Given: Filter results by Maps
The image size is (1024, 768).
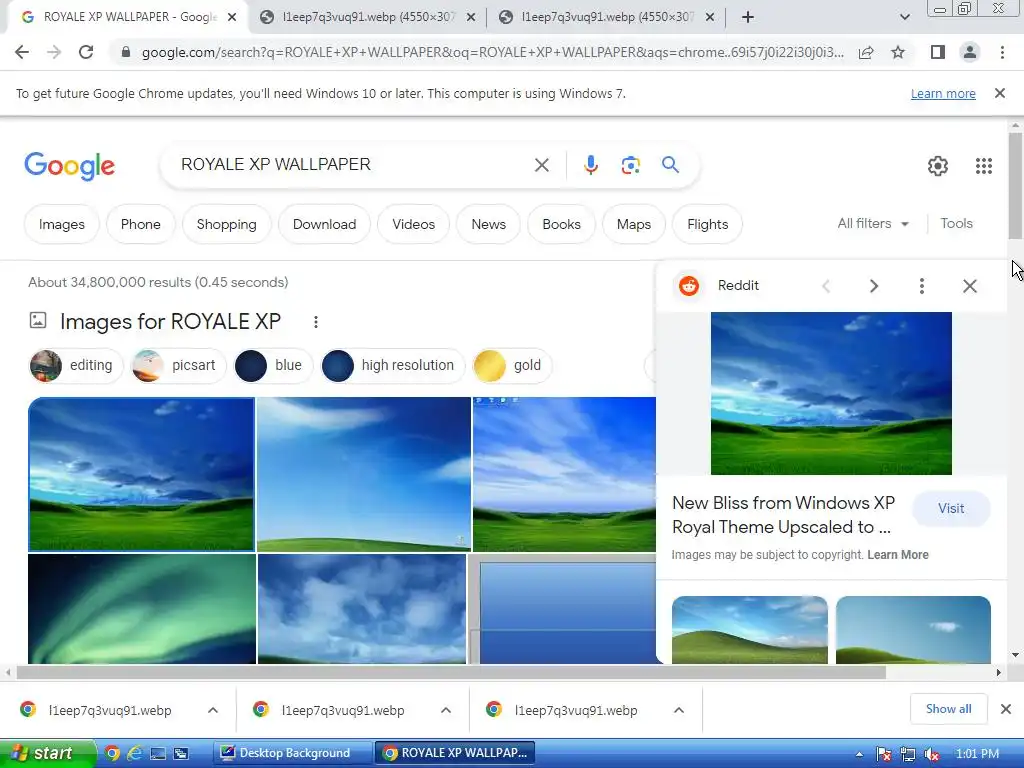Looking at the screenshot, I should tap(633, 224).
